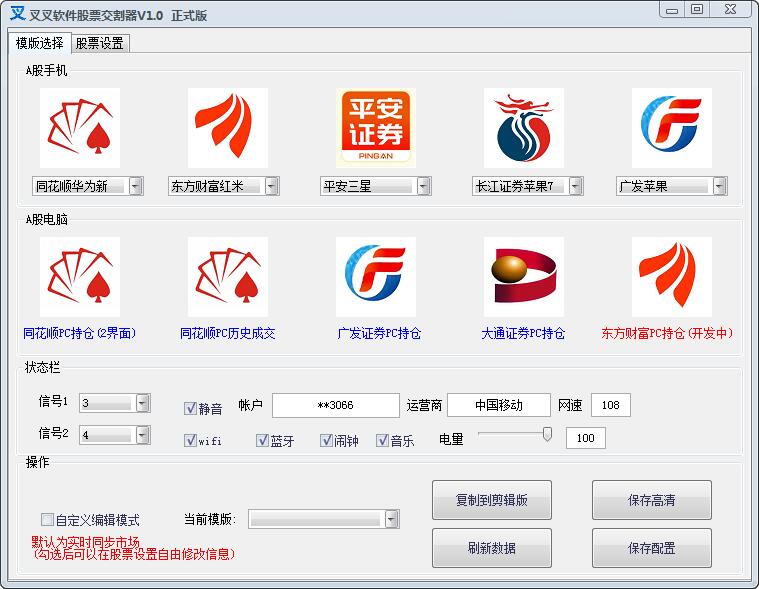Click the 平安证券 orange logo icon

tap(375, 128)
